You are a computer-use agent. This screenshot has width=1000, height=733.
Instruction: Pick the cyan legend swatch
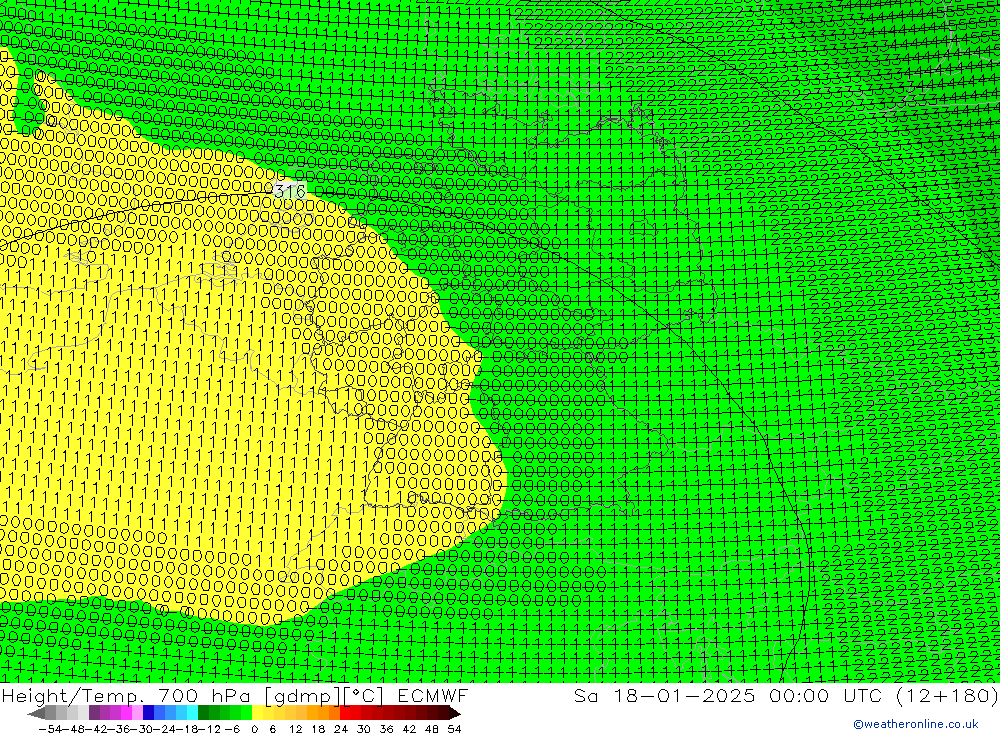coord(192,713)
